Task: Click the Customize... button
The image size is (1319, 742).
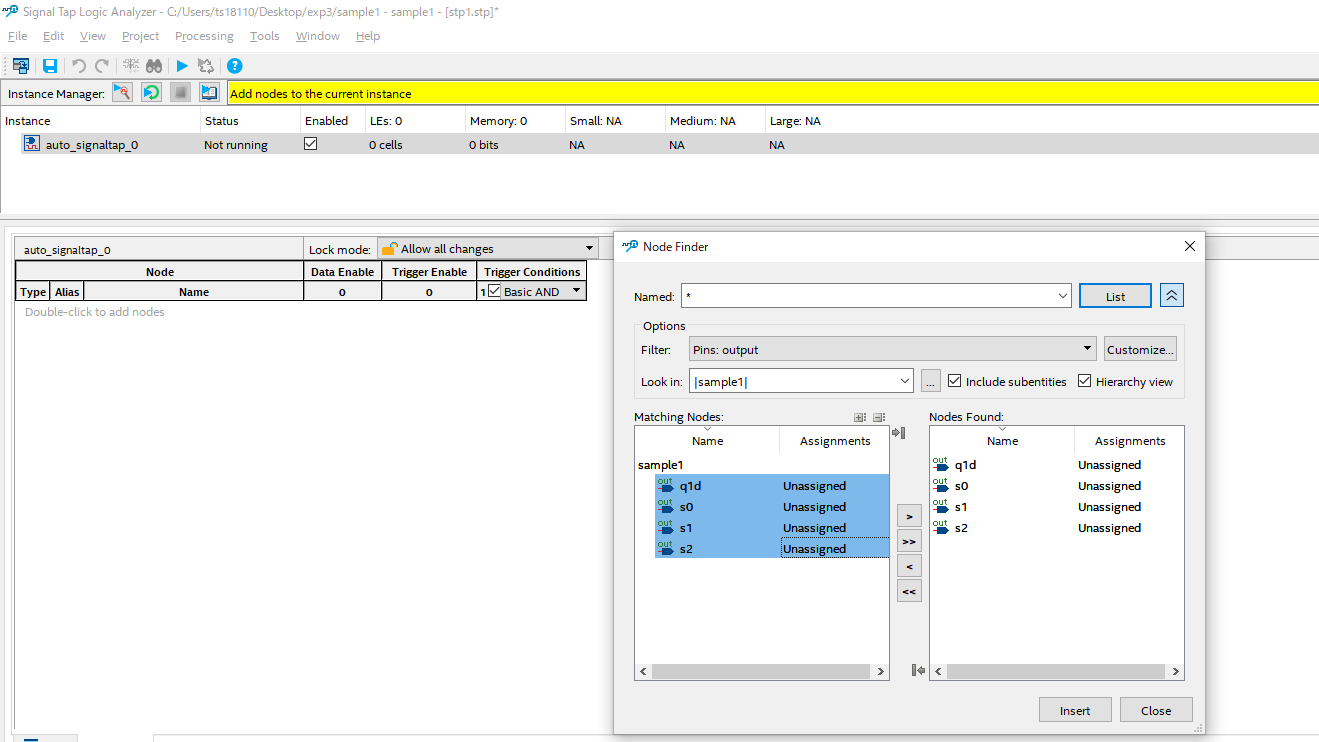Action: point(1140,349)
